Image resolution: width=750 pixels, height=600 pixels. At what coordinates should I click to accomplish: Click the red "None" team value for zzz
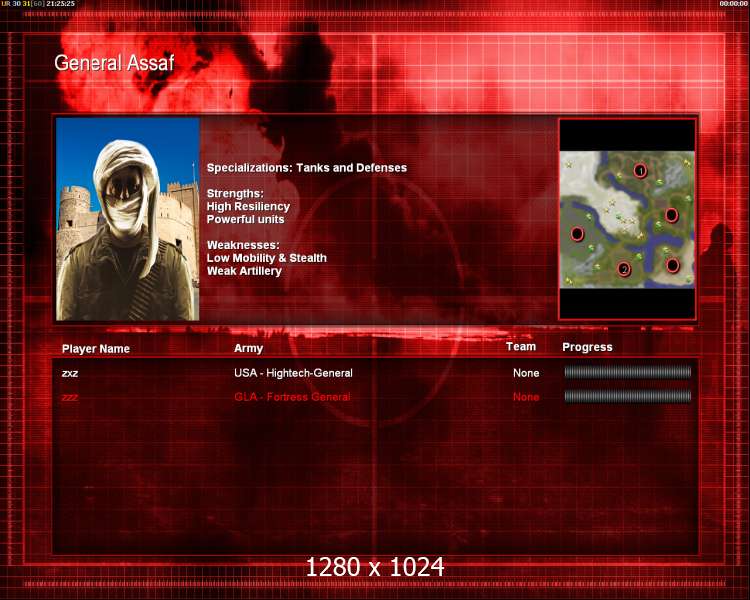(526, 397)
